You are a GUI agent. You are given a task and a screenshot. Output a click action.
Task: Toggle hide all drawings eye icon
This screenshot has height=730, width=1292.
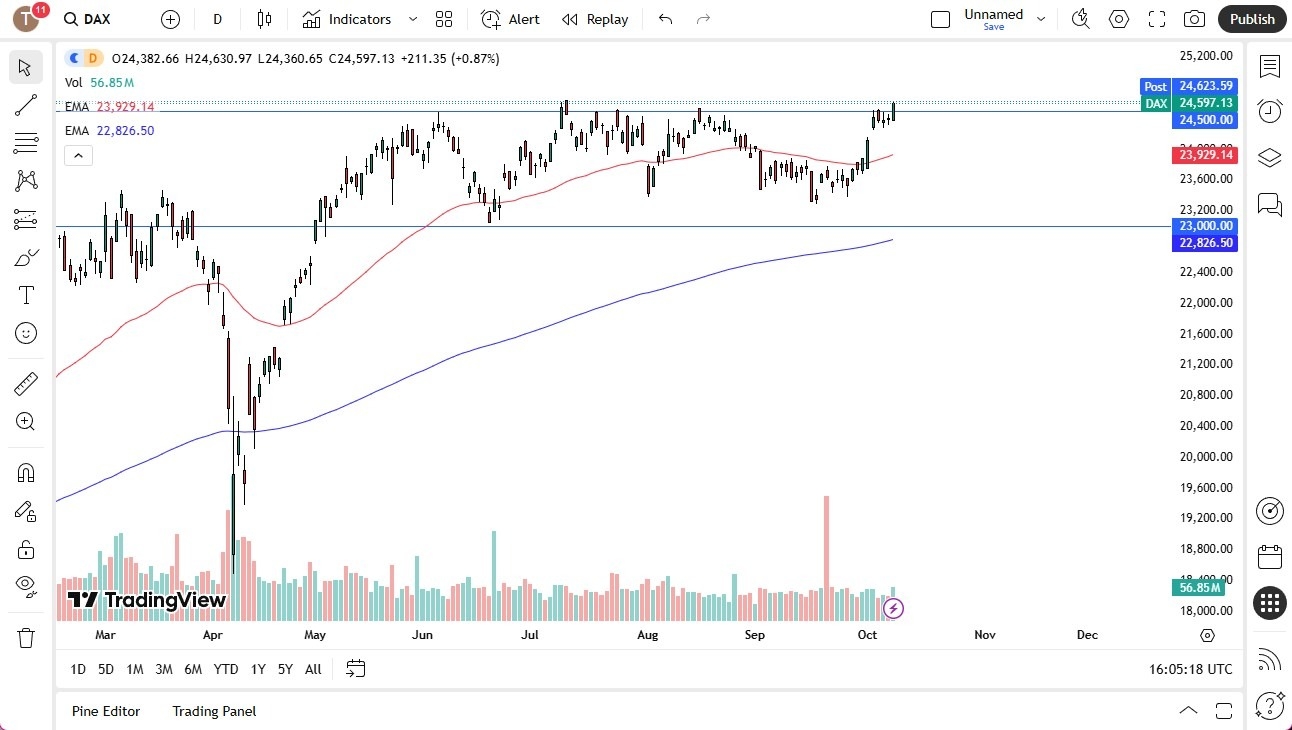click(x=25, y=587)
